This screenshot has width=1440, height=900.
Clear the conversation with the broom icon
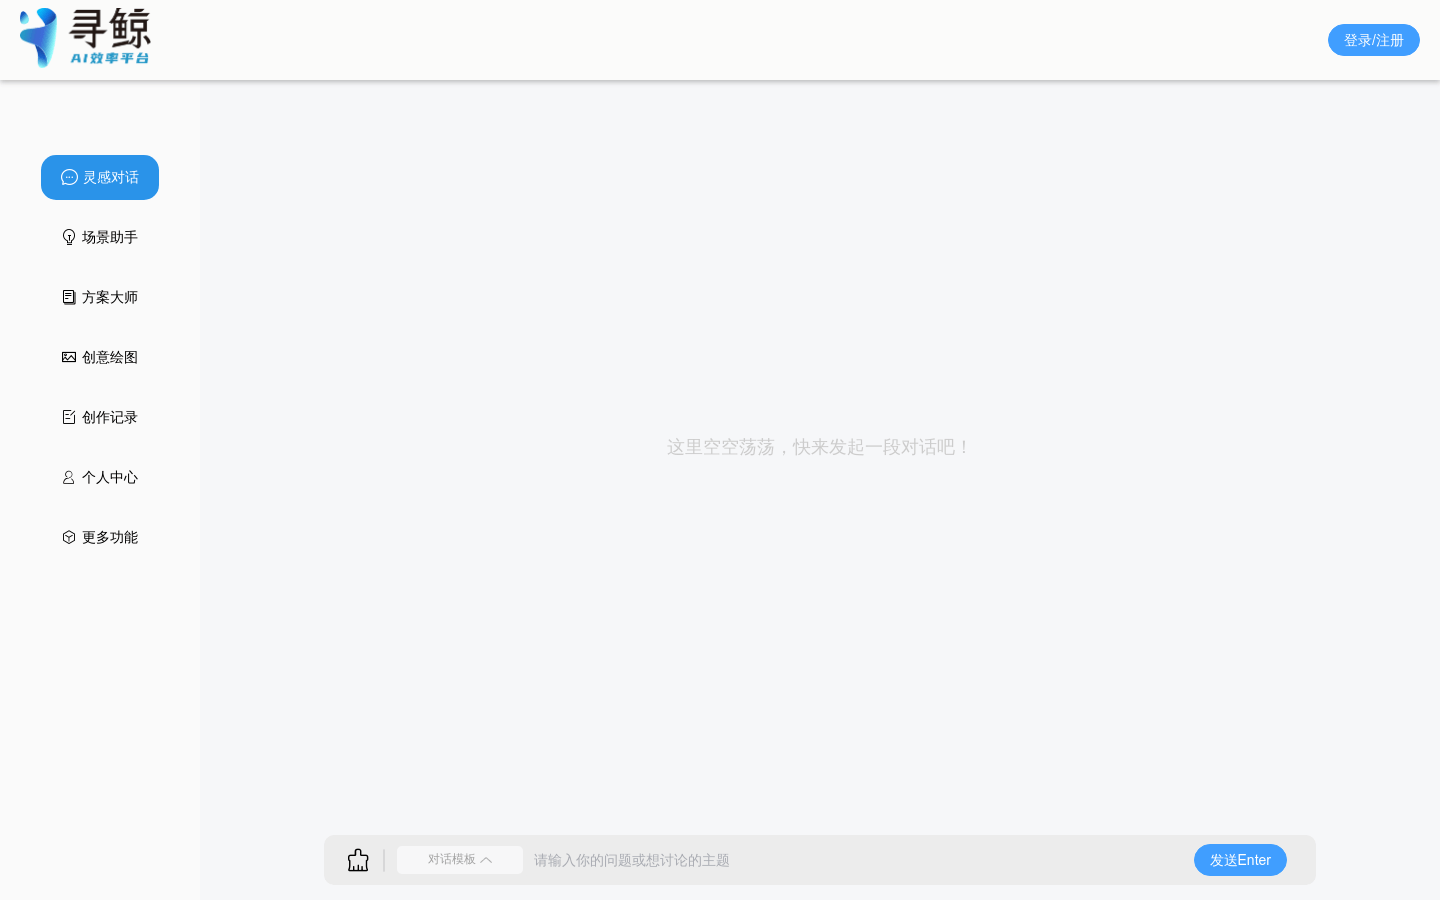pos(358,860)
